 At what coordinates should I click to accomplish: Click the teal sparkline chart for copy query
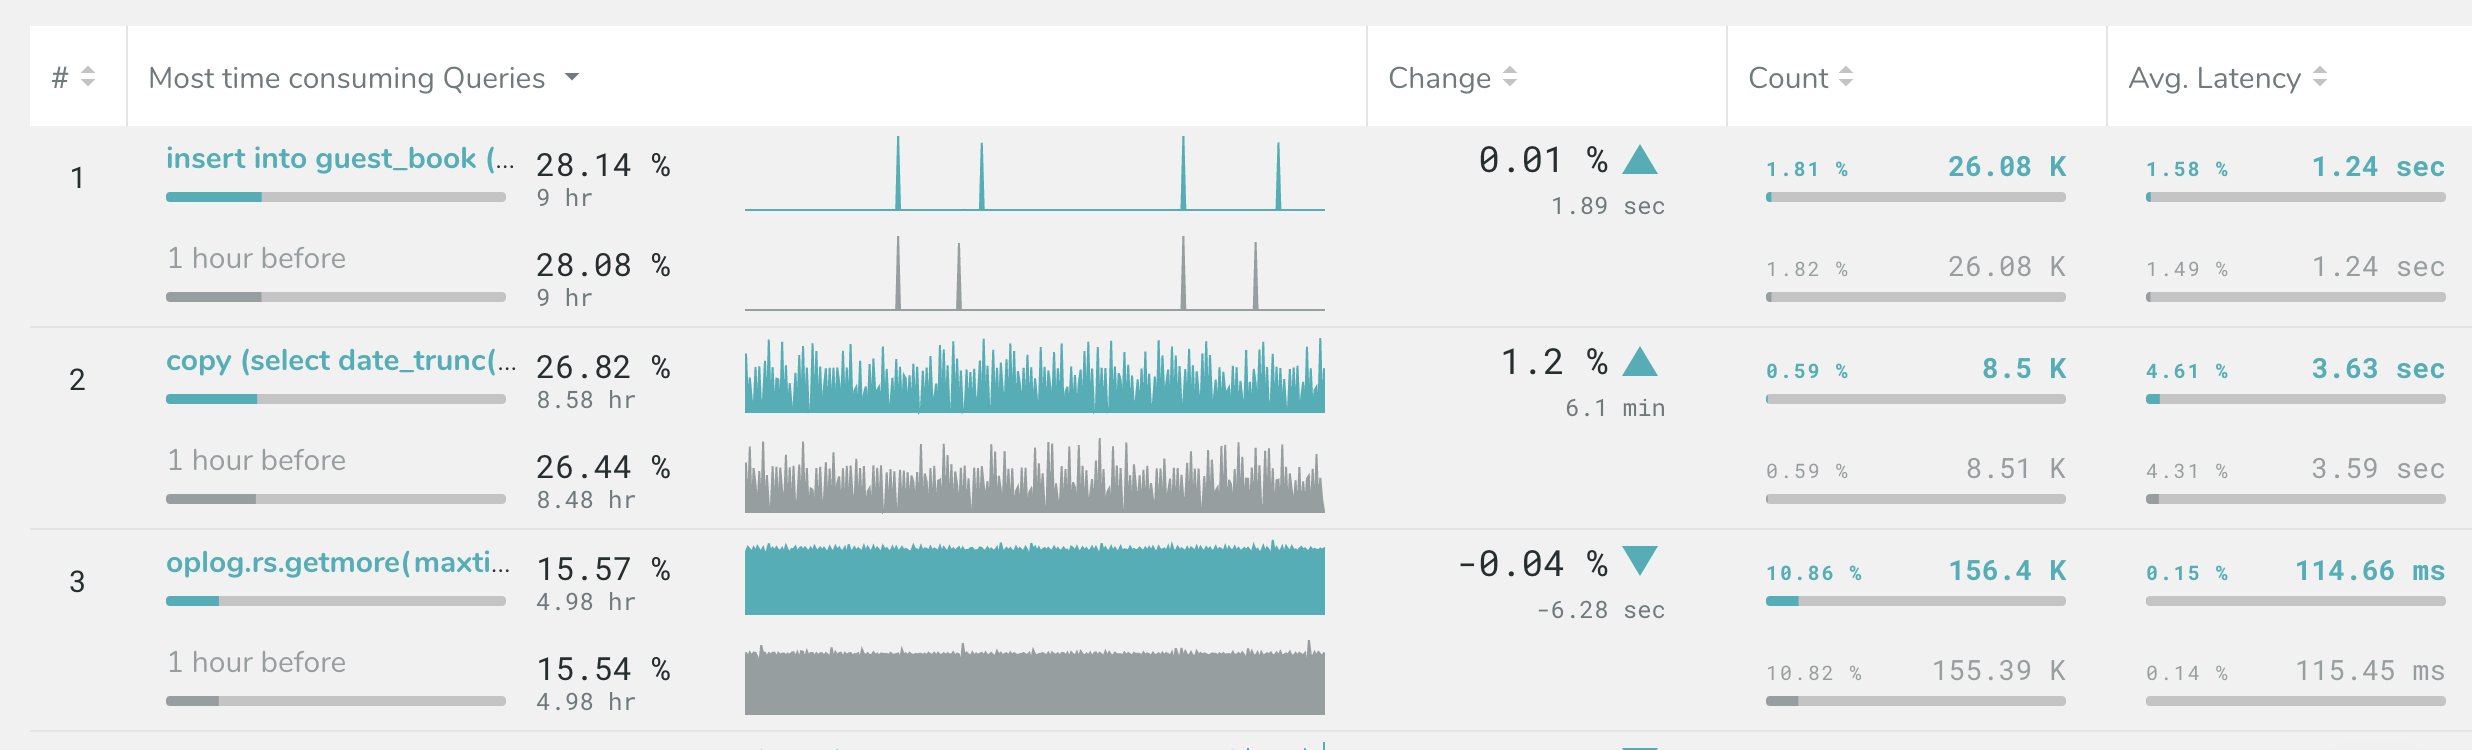click(1034, 377)
